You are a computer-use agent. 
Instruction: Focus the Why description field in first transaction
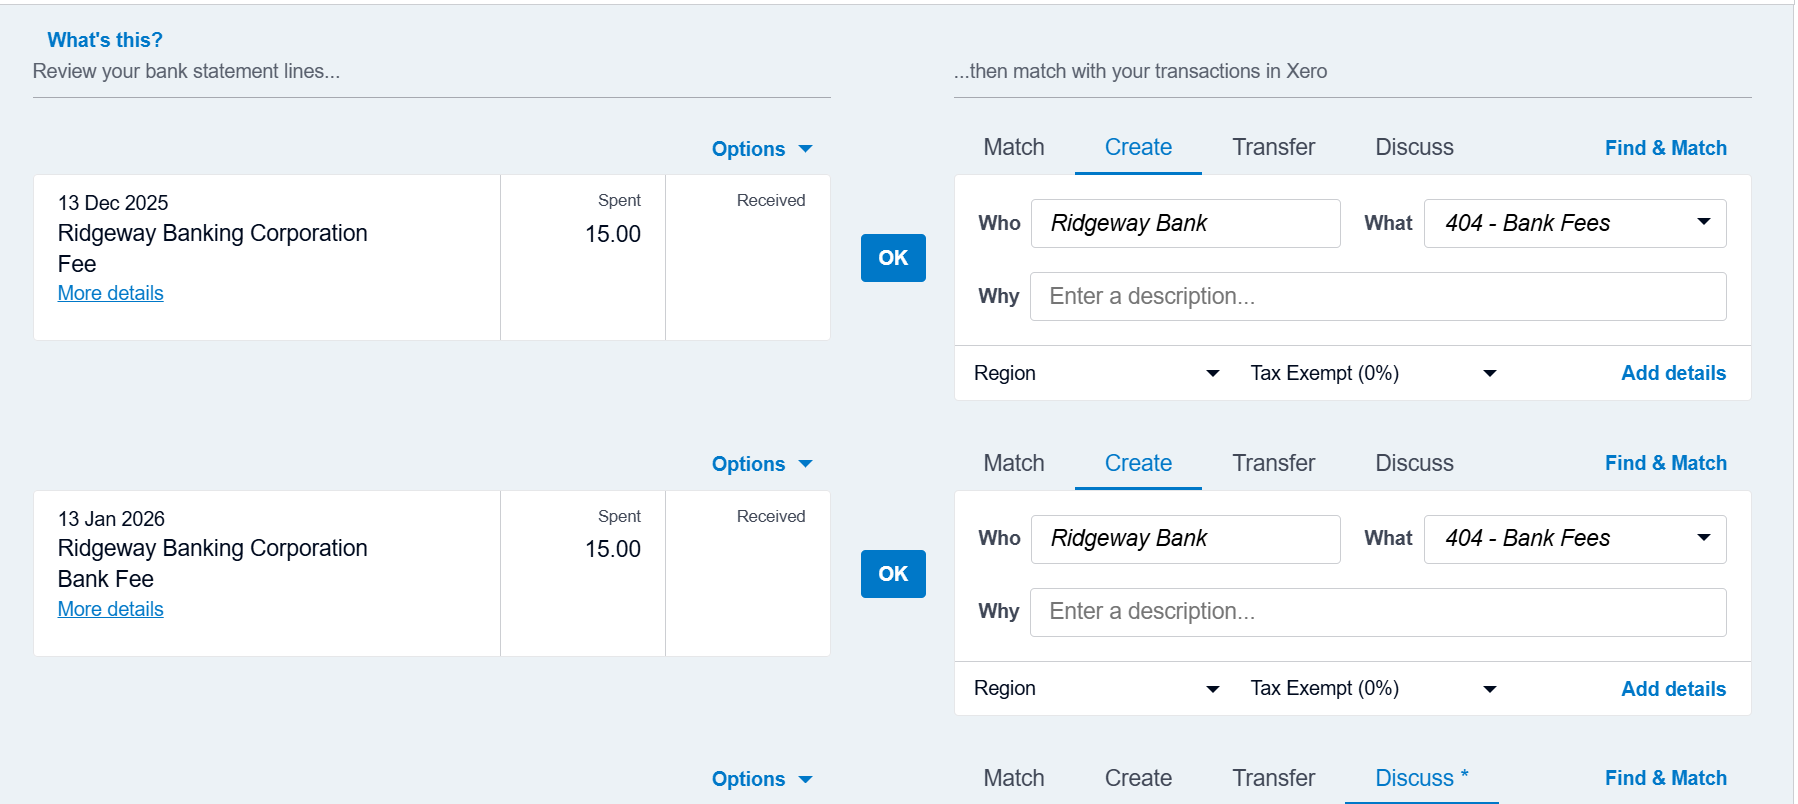[1377, 297]
